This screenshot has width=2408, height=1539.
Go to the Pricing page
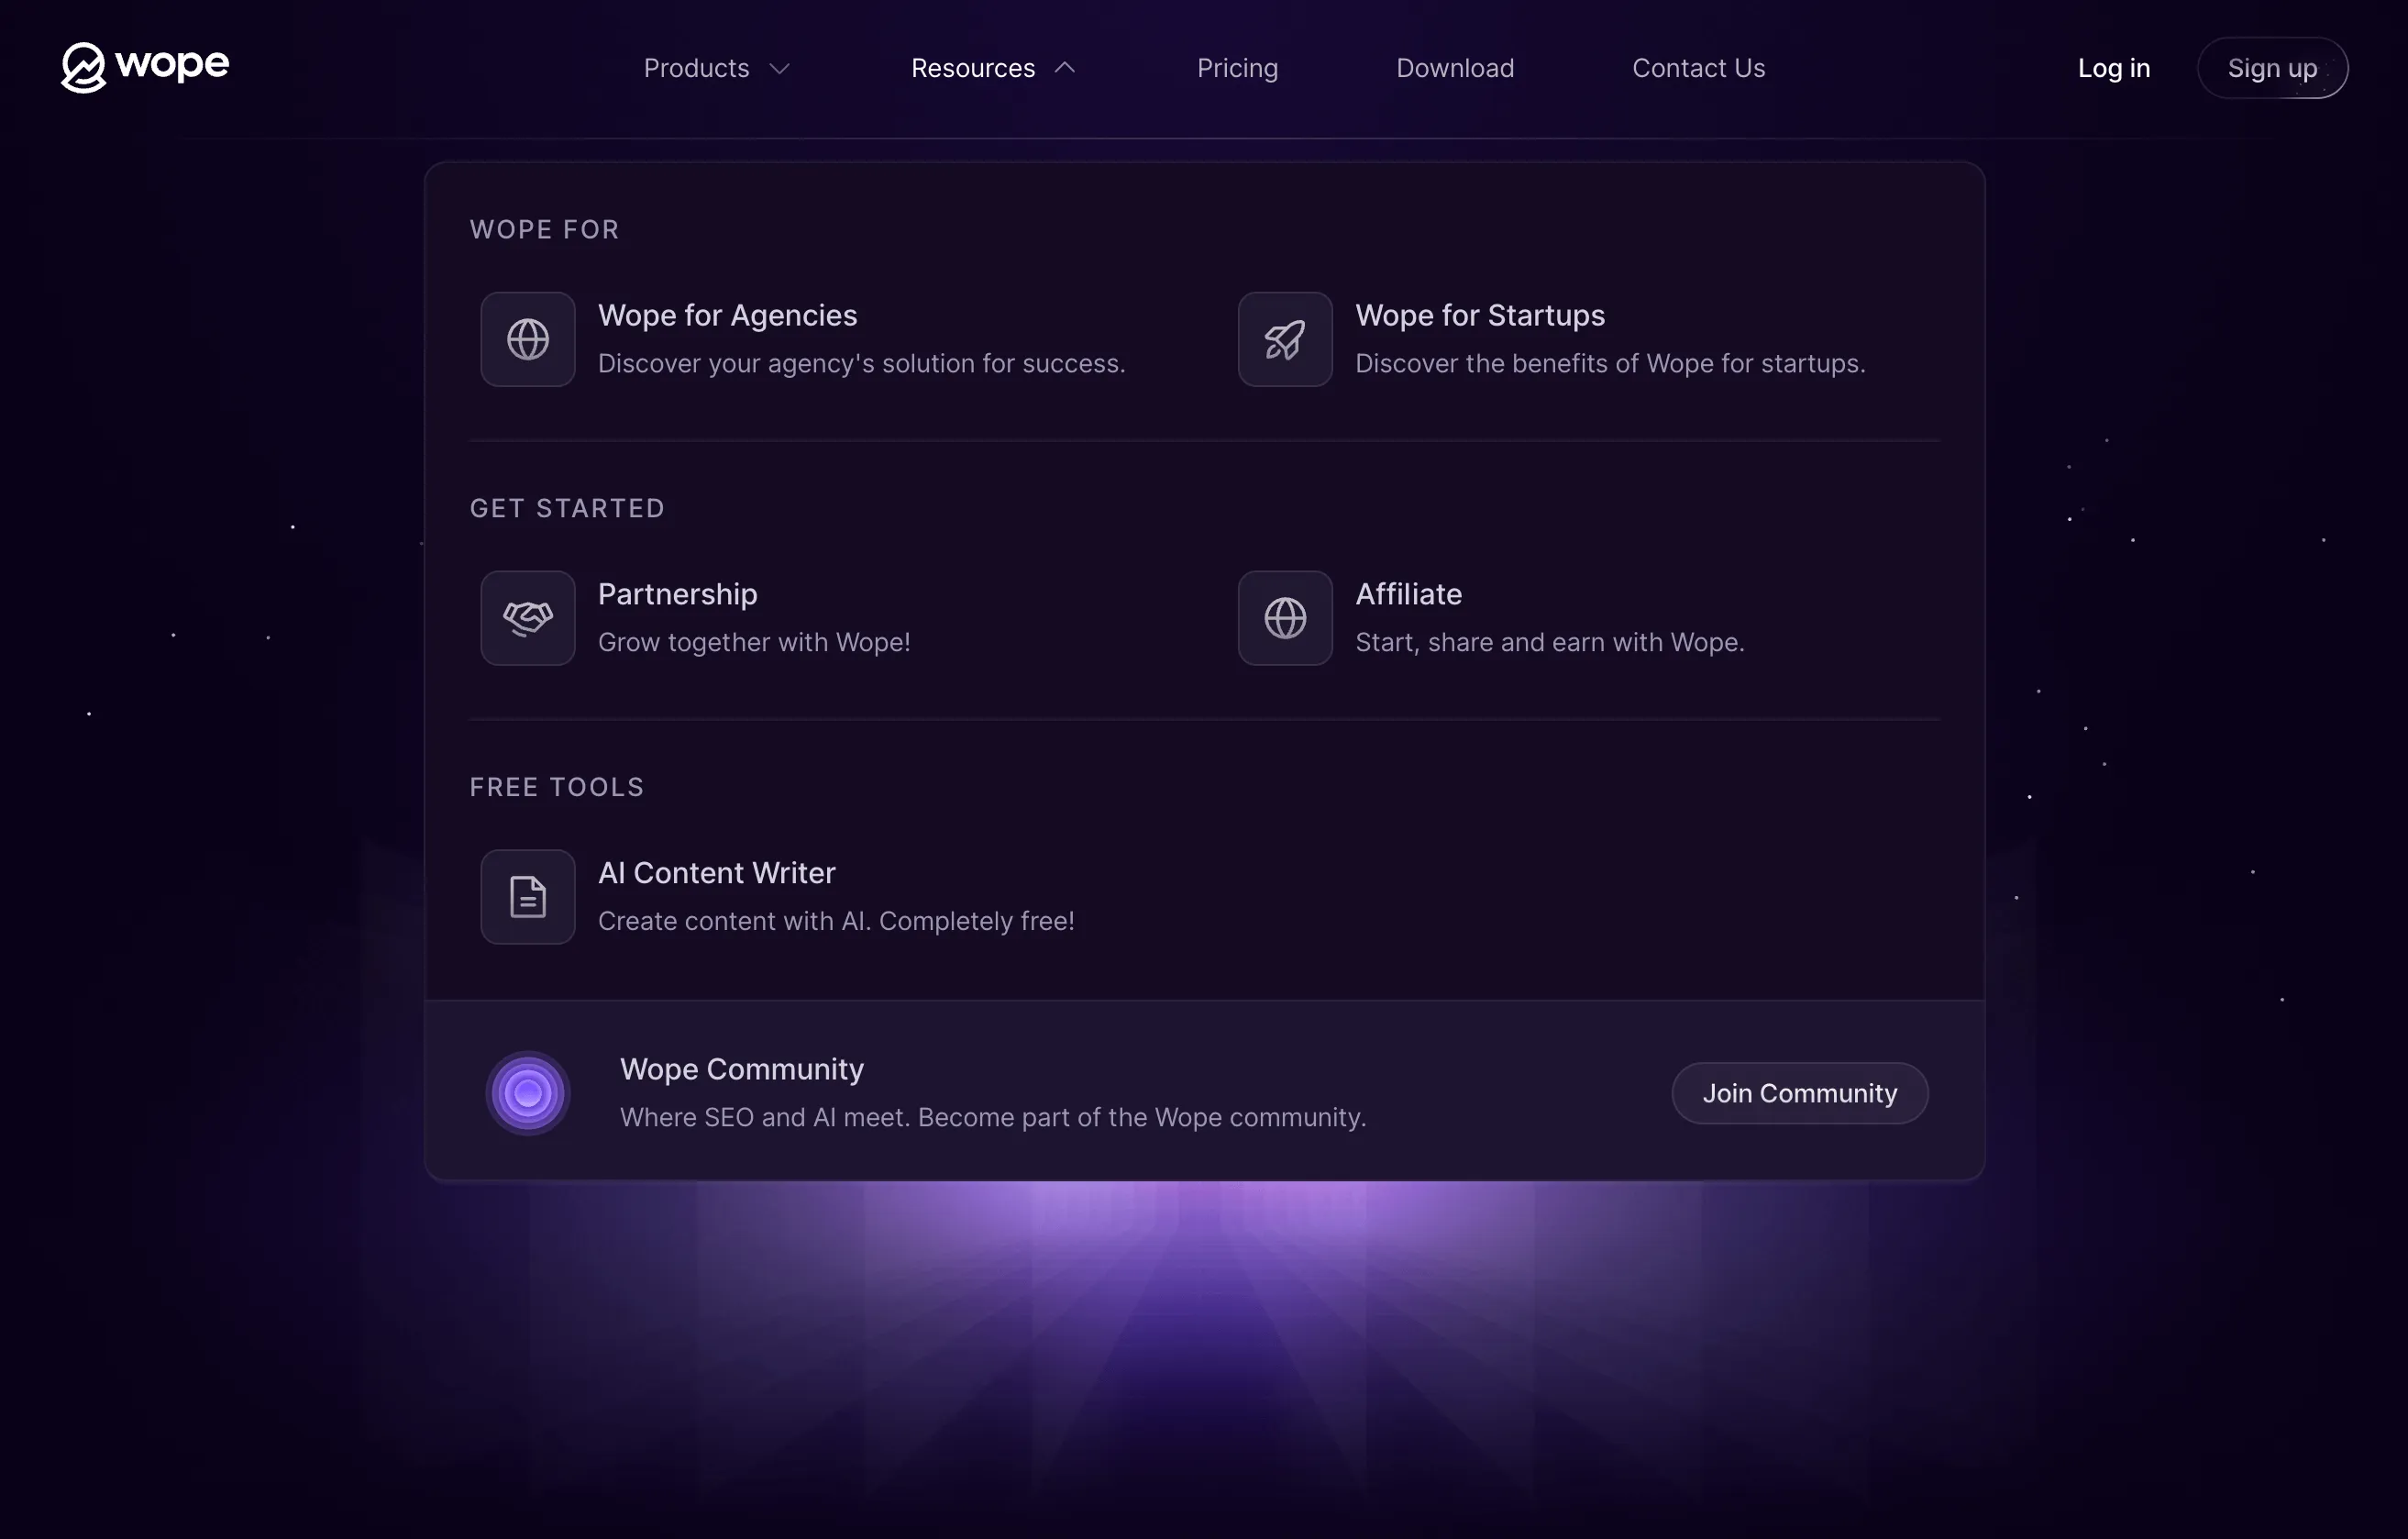pos(1237,68)
